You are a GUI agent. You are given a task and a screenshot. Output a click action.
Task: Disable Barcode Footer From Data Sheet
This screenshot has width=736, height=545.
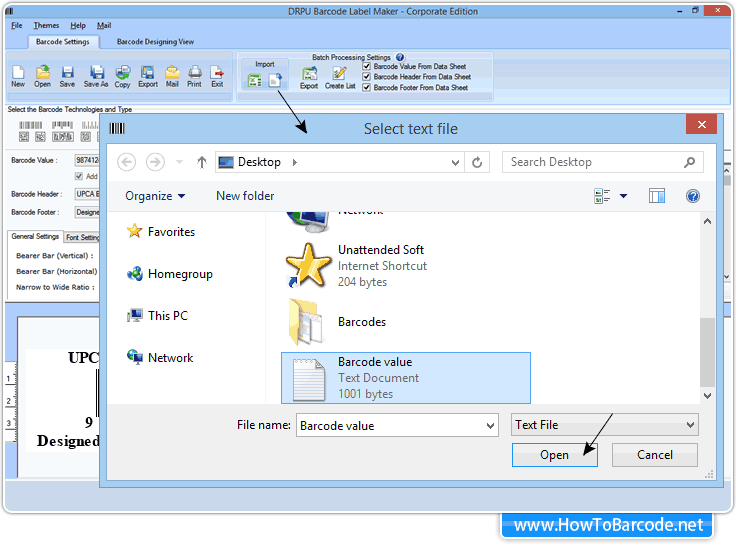(x=367, y=87)
